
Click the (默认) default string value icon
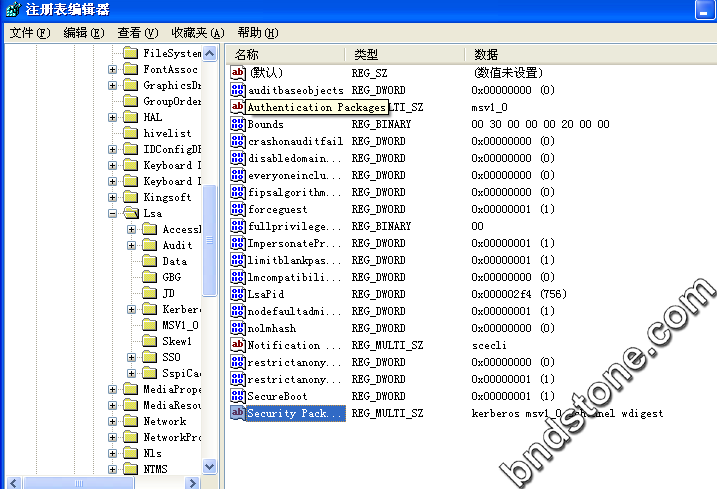click(x=238, y=73)
